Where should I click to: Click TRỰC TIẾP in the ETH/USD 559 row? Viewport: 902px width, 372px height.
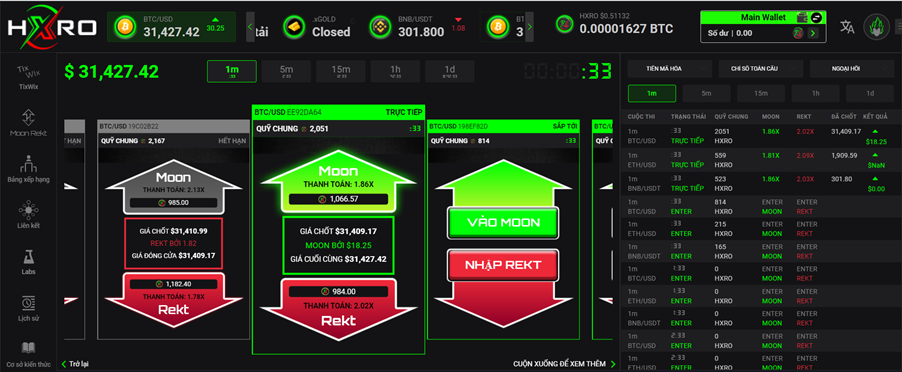point(687,164)
